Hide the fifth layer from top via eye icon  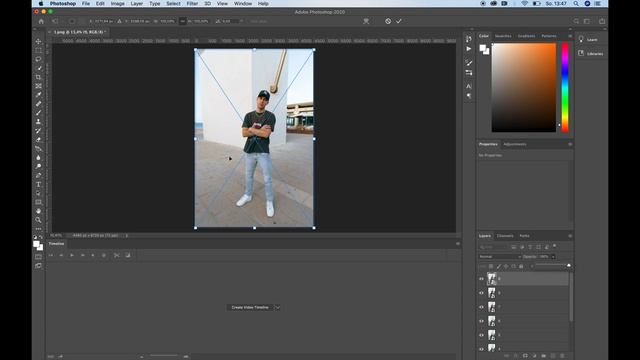(481, 335)
